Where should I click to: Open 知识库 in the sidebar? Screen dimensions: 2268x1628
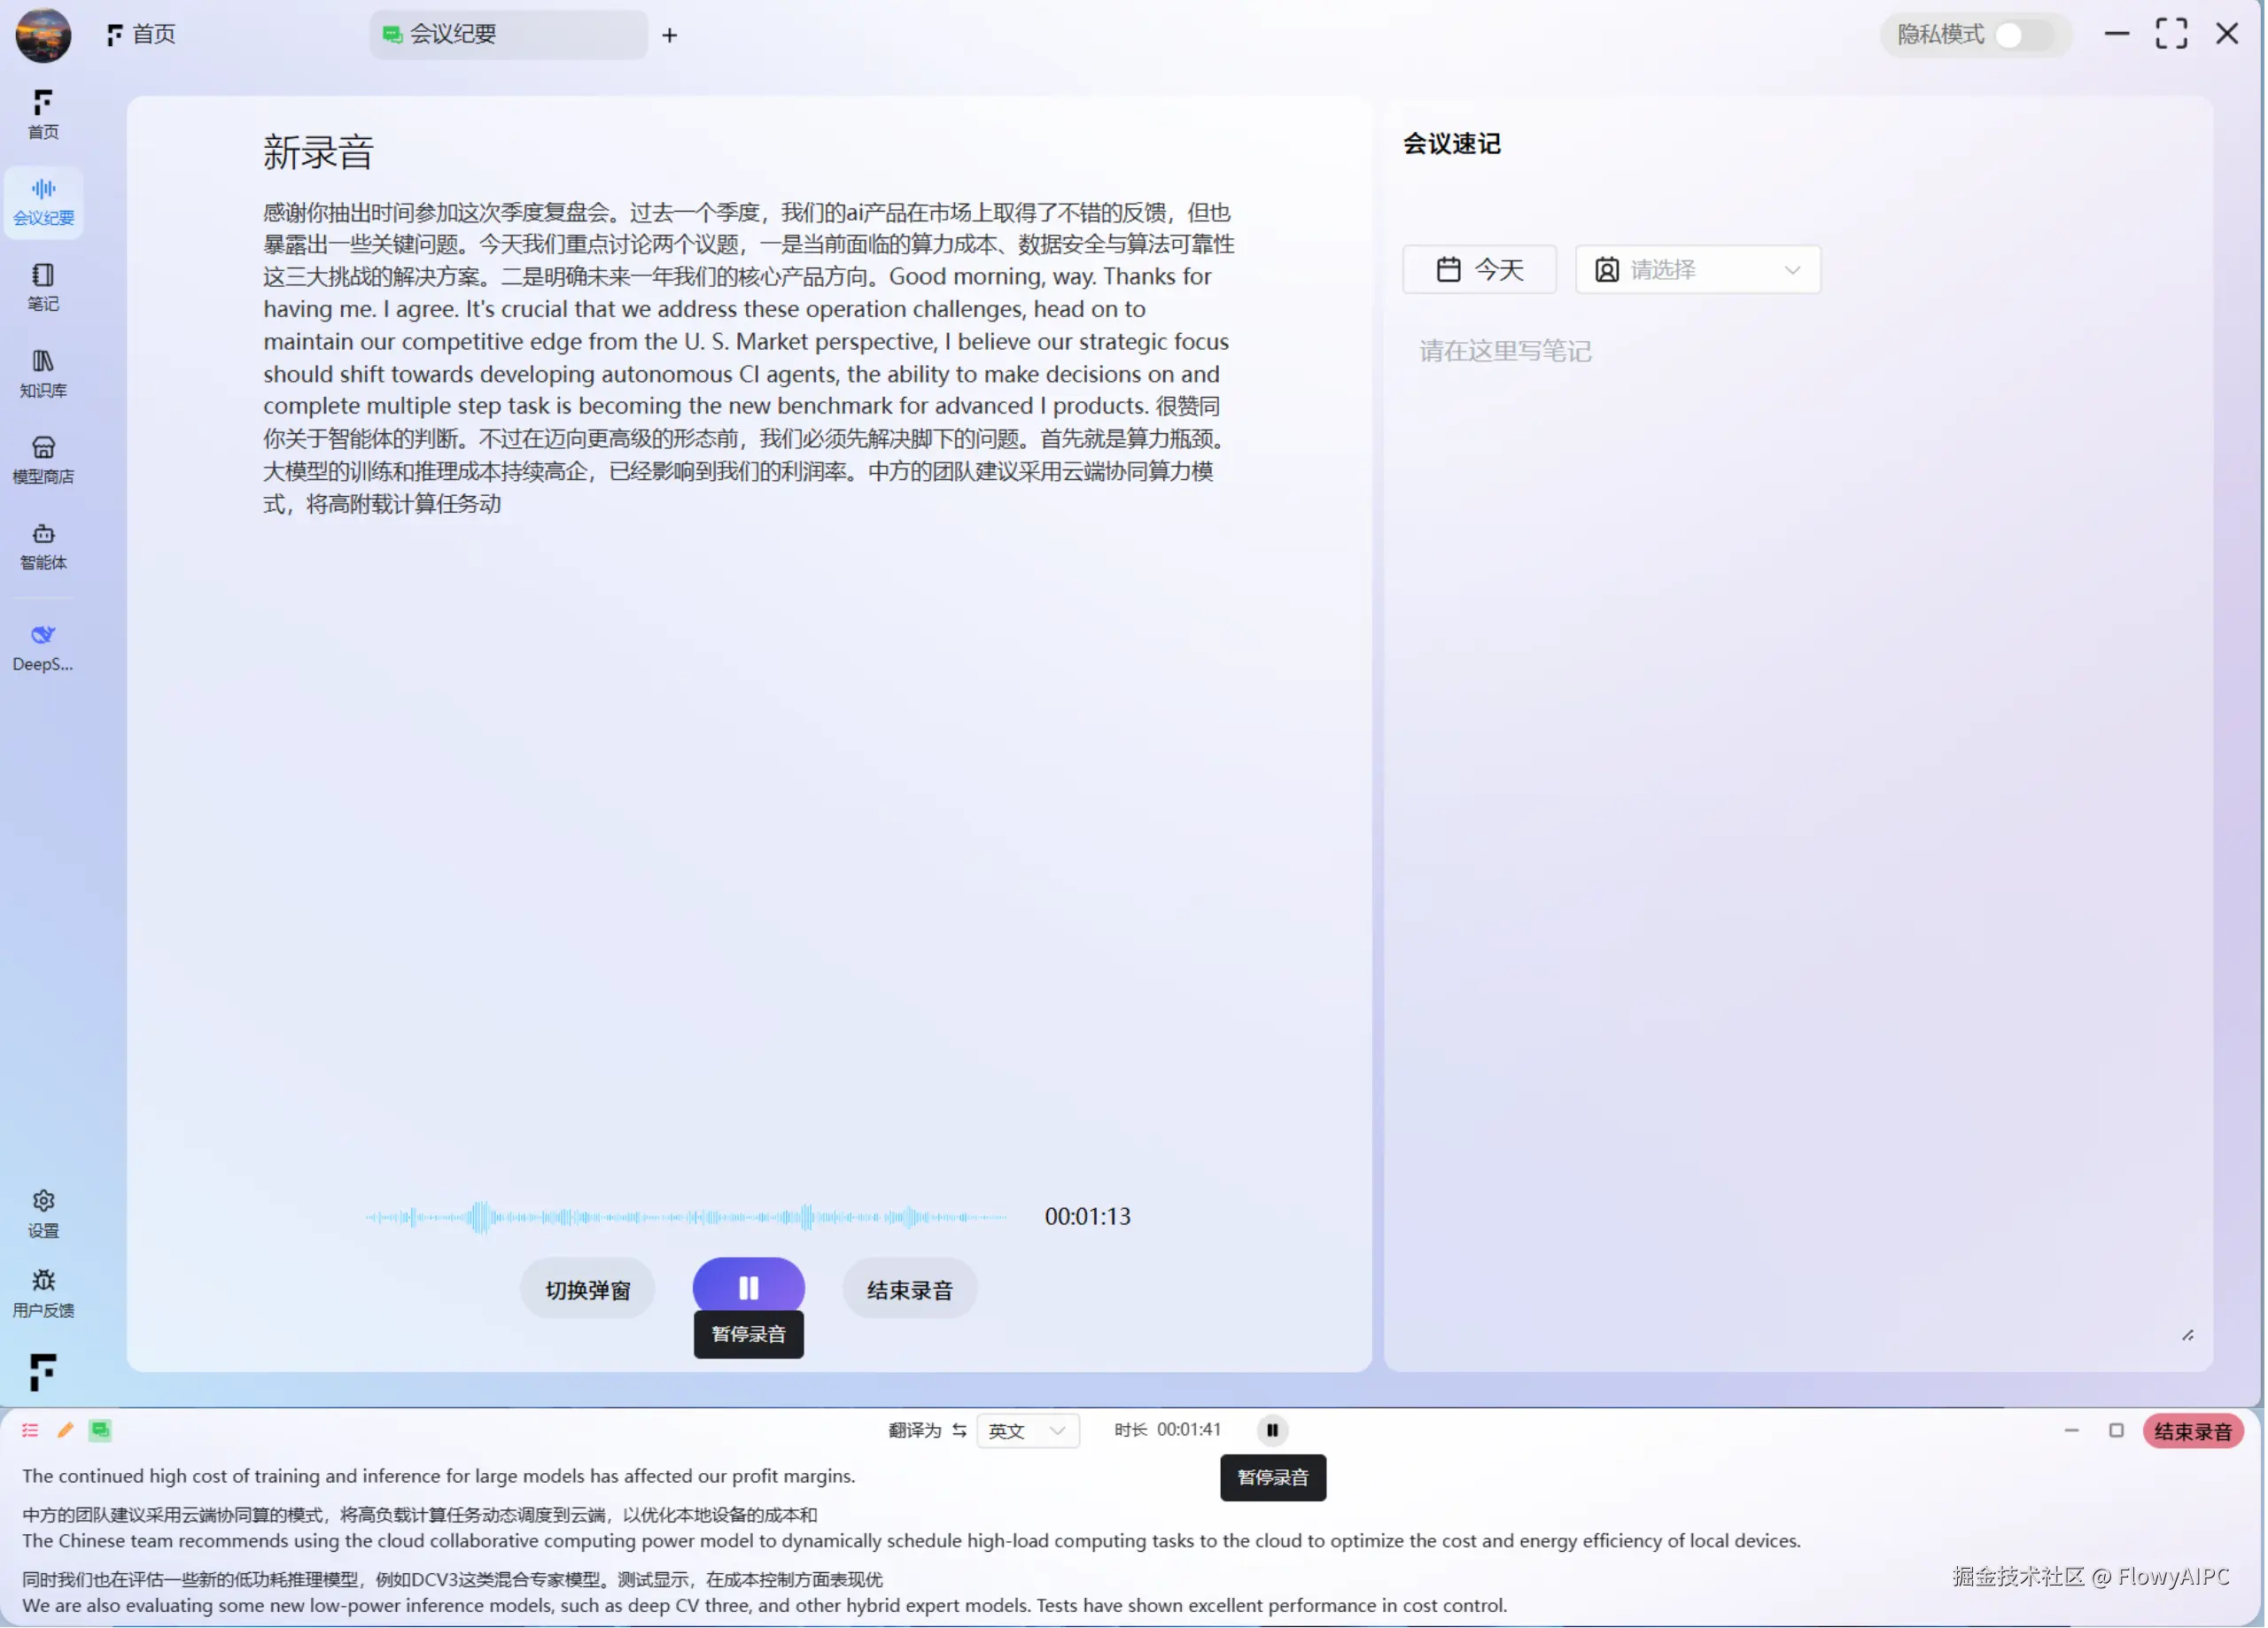click(43, 373)
